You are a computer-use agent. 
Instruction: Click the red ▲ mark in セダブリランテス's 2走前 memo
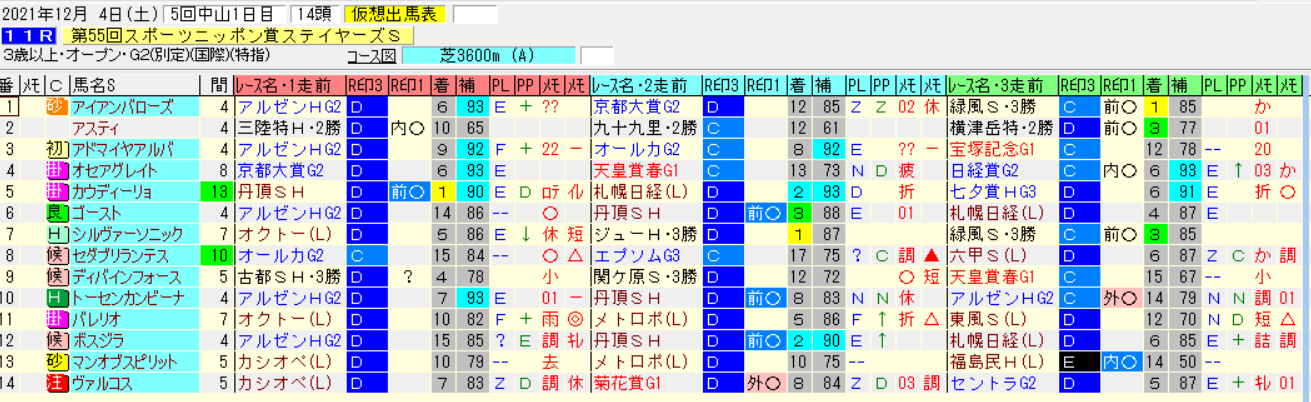(930, 254)
